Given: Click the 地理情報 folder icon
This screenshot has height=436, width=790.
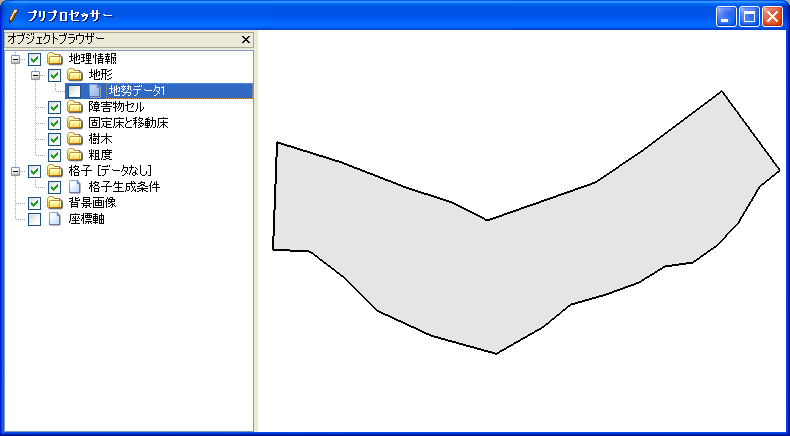Looking at the screenshot, I should click(x=54, y=59).
